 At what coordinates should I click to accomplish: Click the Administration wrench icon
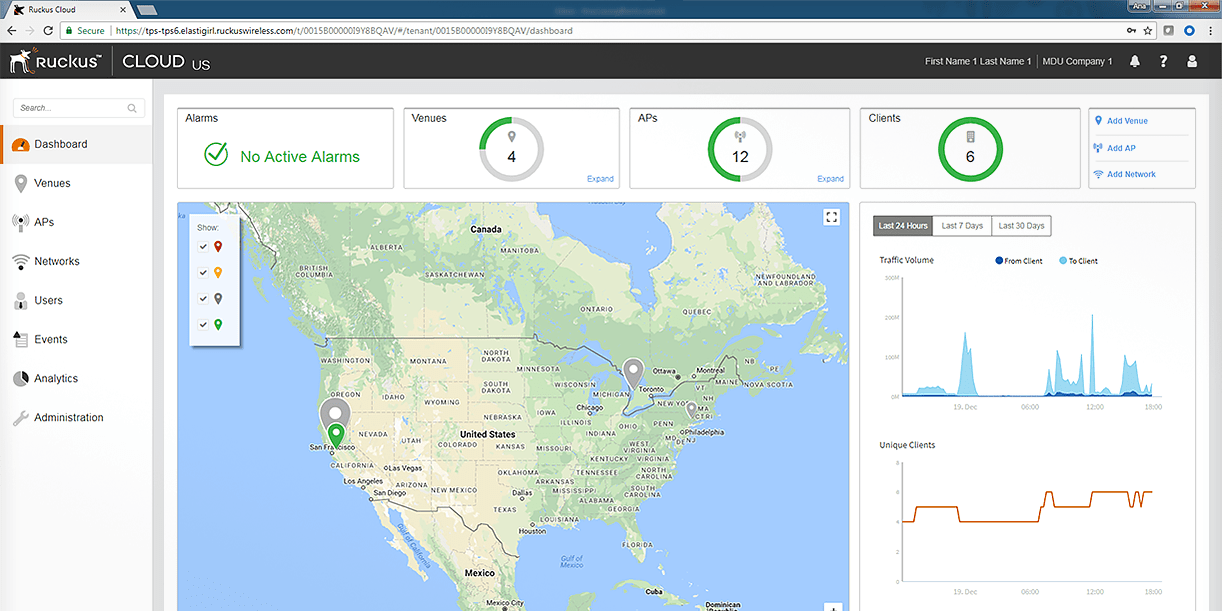click(20, 418)
